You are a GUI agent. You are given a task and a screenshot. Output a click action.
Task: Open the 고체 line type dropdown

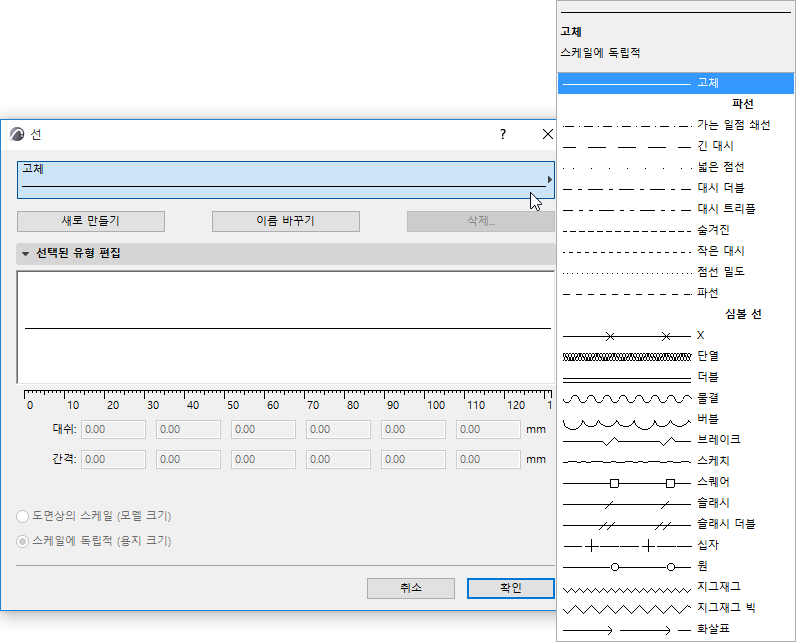(x=285, y=180)
